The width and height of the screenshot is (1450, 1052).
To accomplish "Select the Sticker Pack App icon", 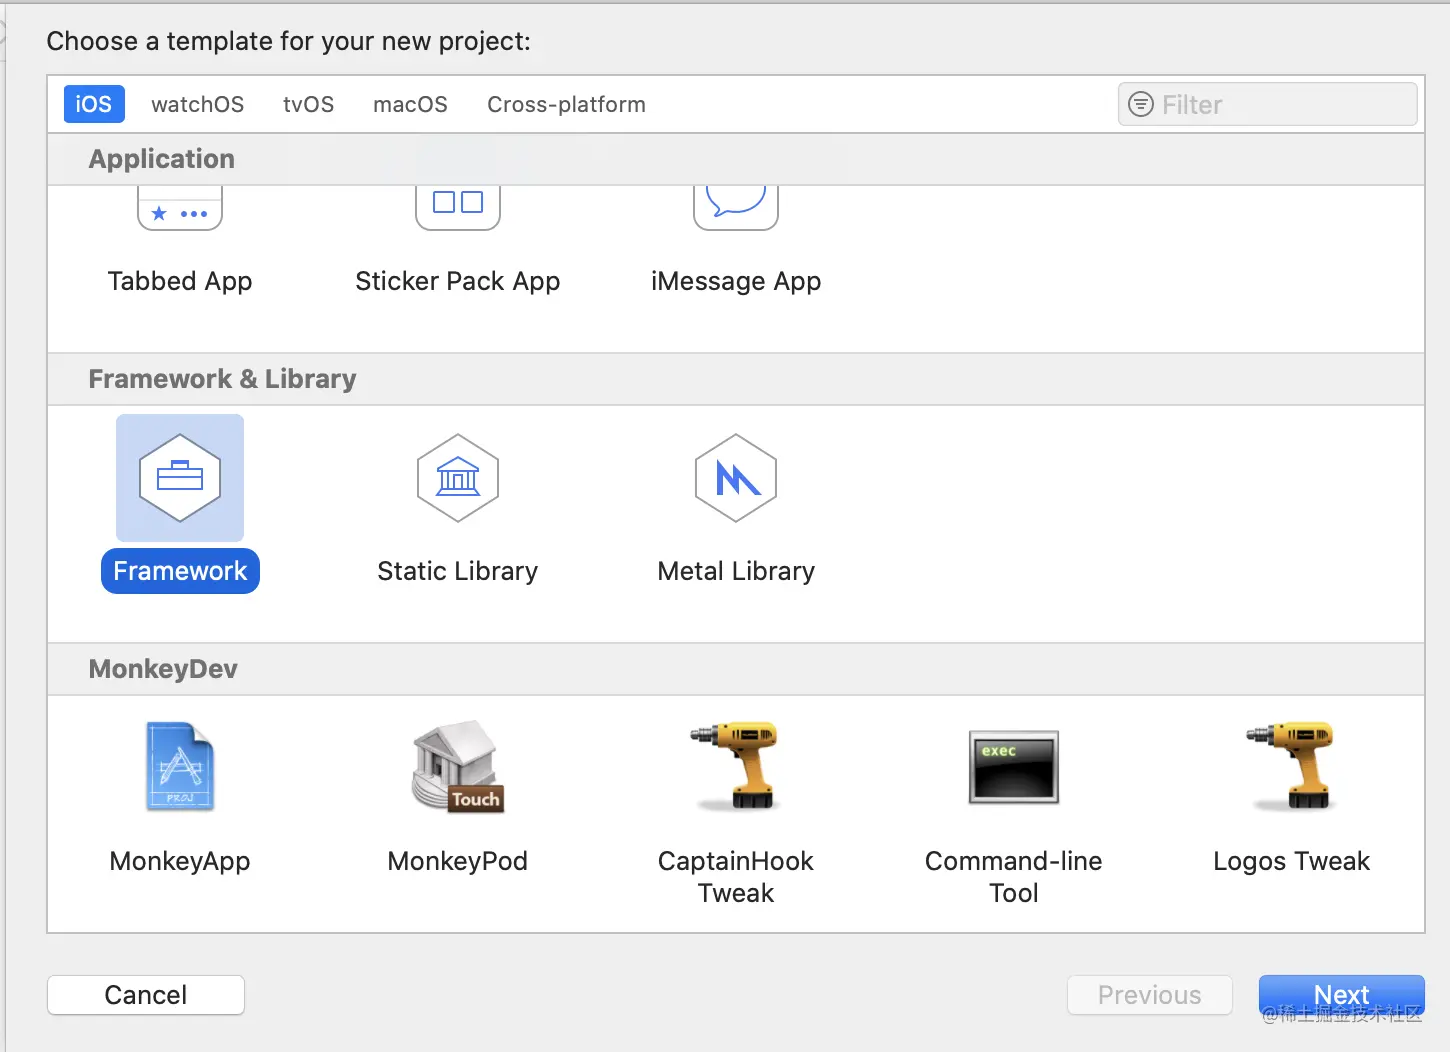I will tap(458, 209).
